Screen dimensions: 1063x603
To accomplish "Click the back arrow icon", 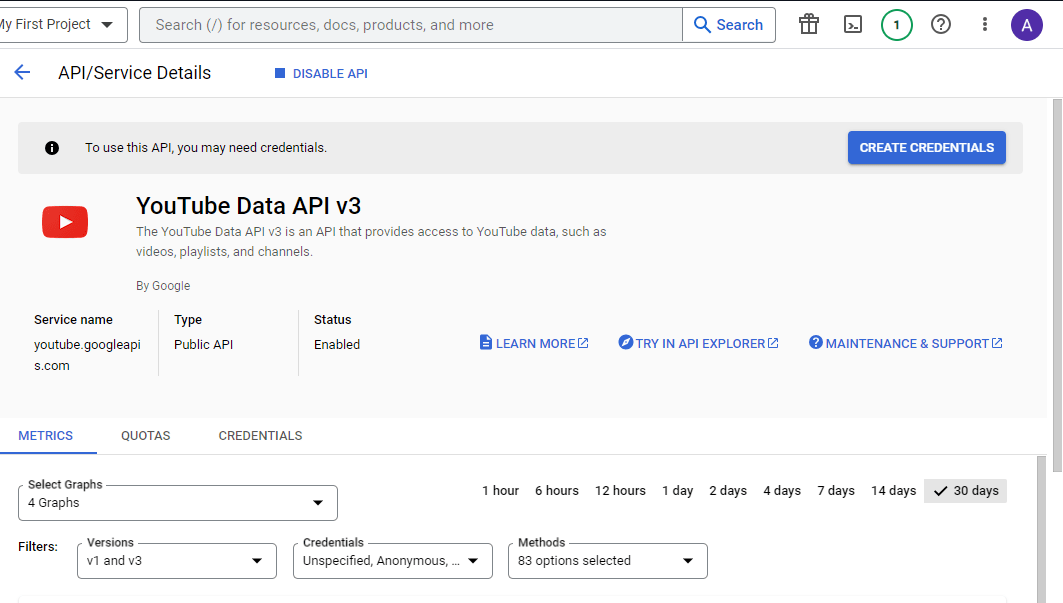I will coord(22,73).
